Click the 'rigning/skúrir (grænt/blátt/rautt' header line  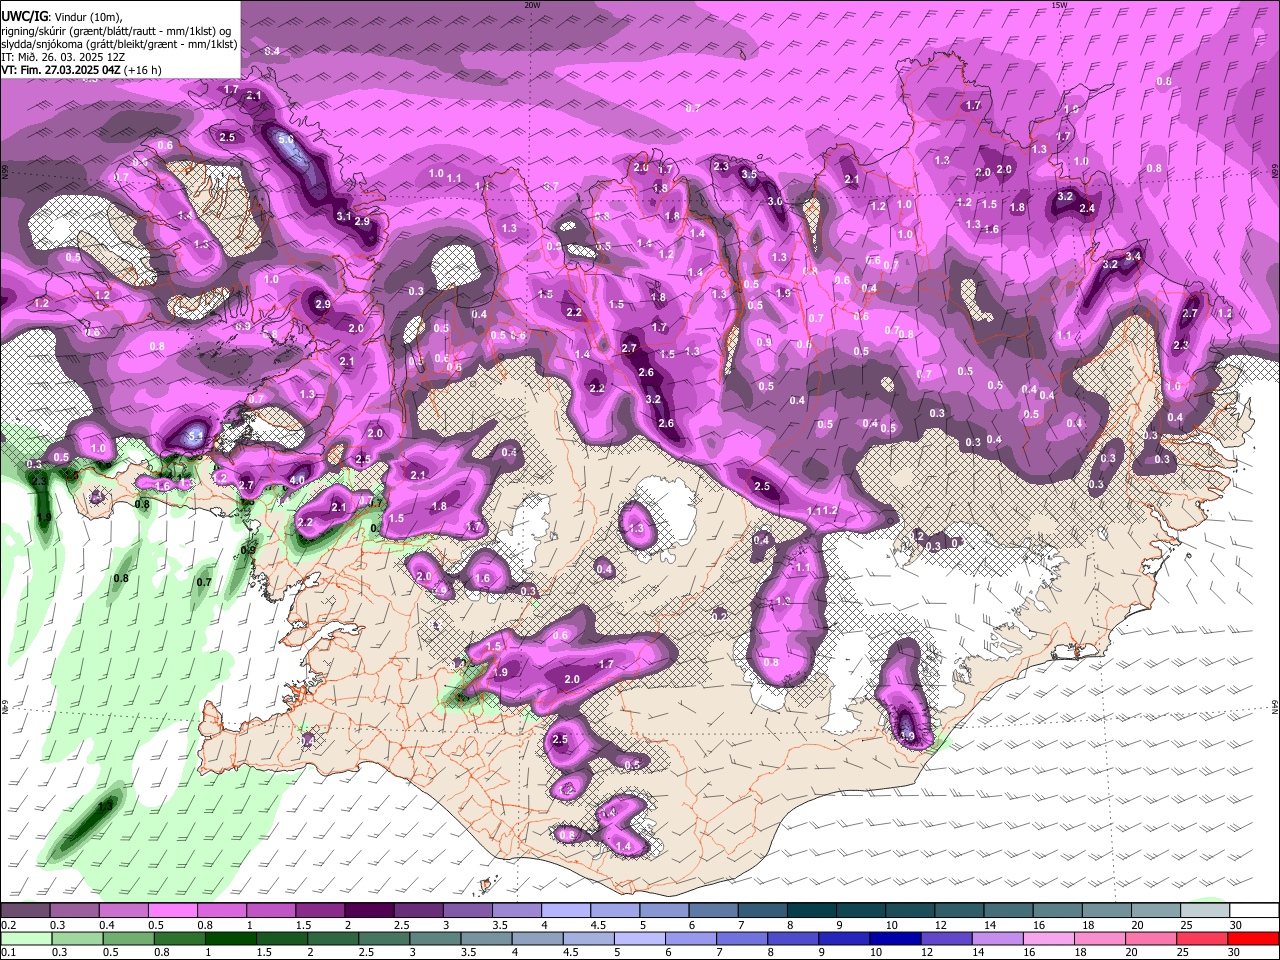click(116, 31)
